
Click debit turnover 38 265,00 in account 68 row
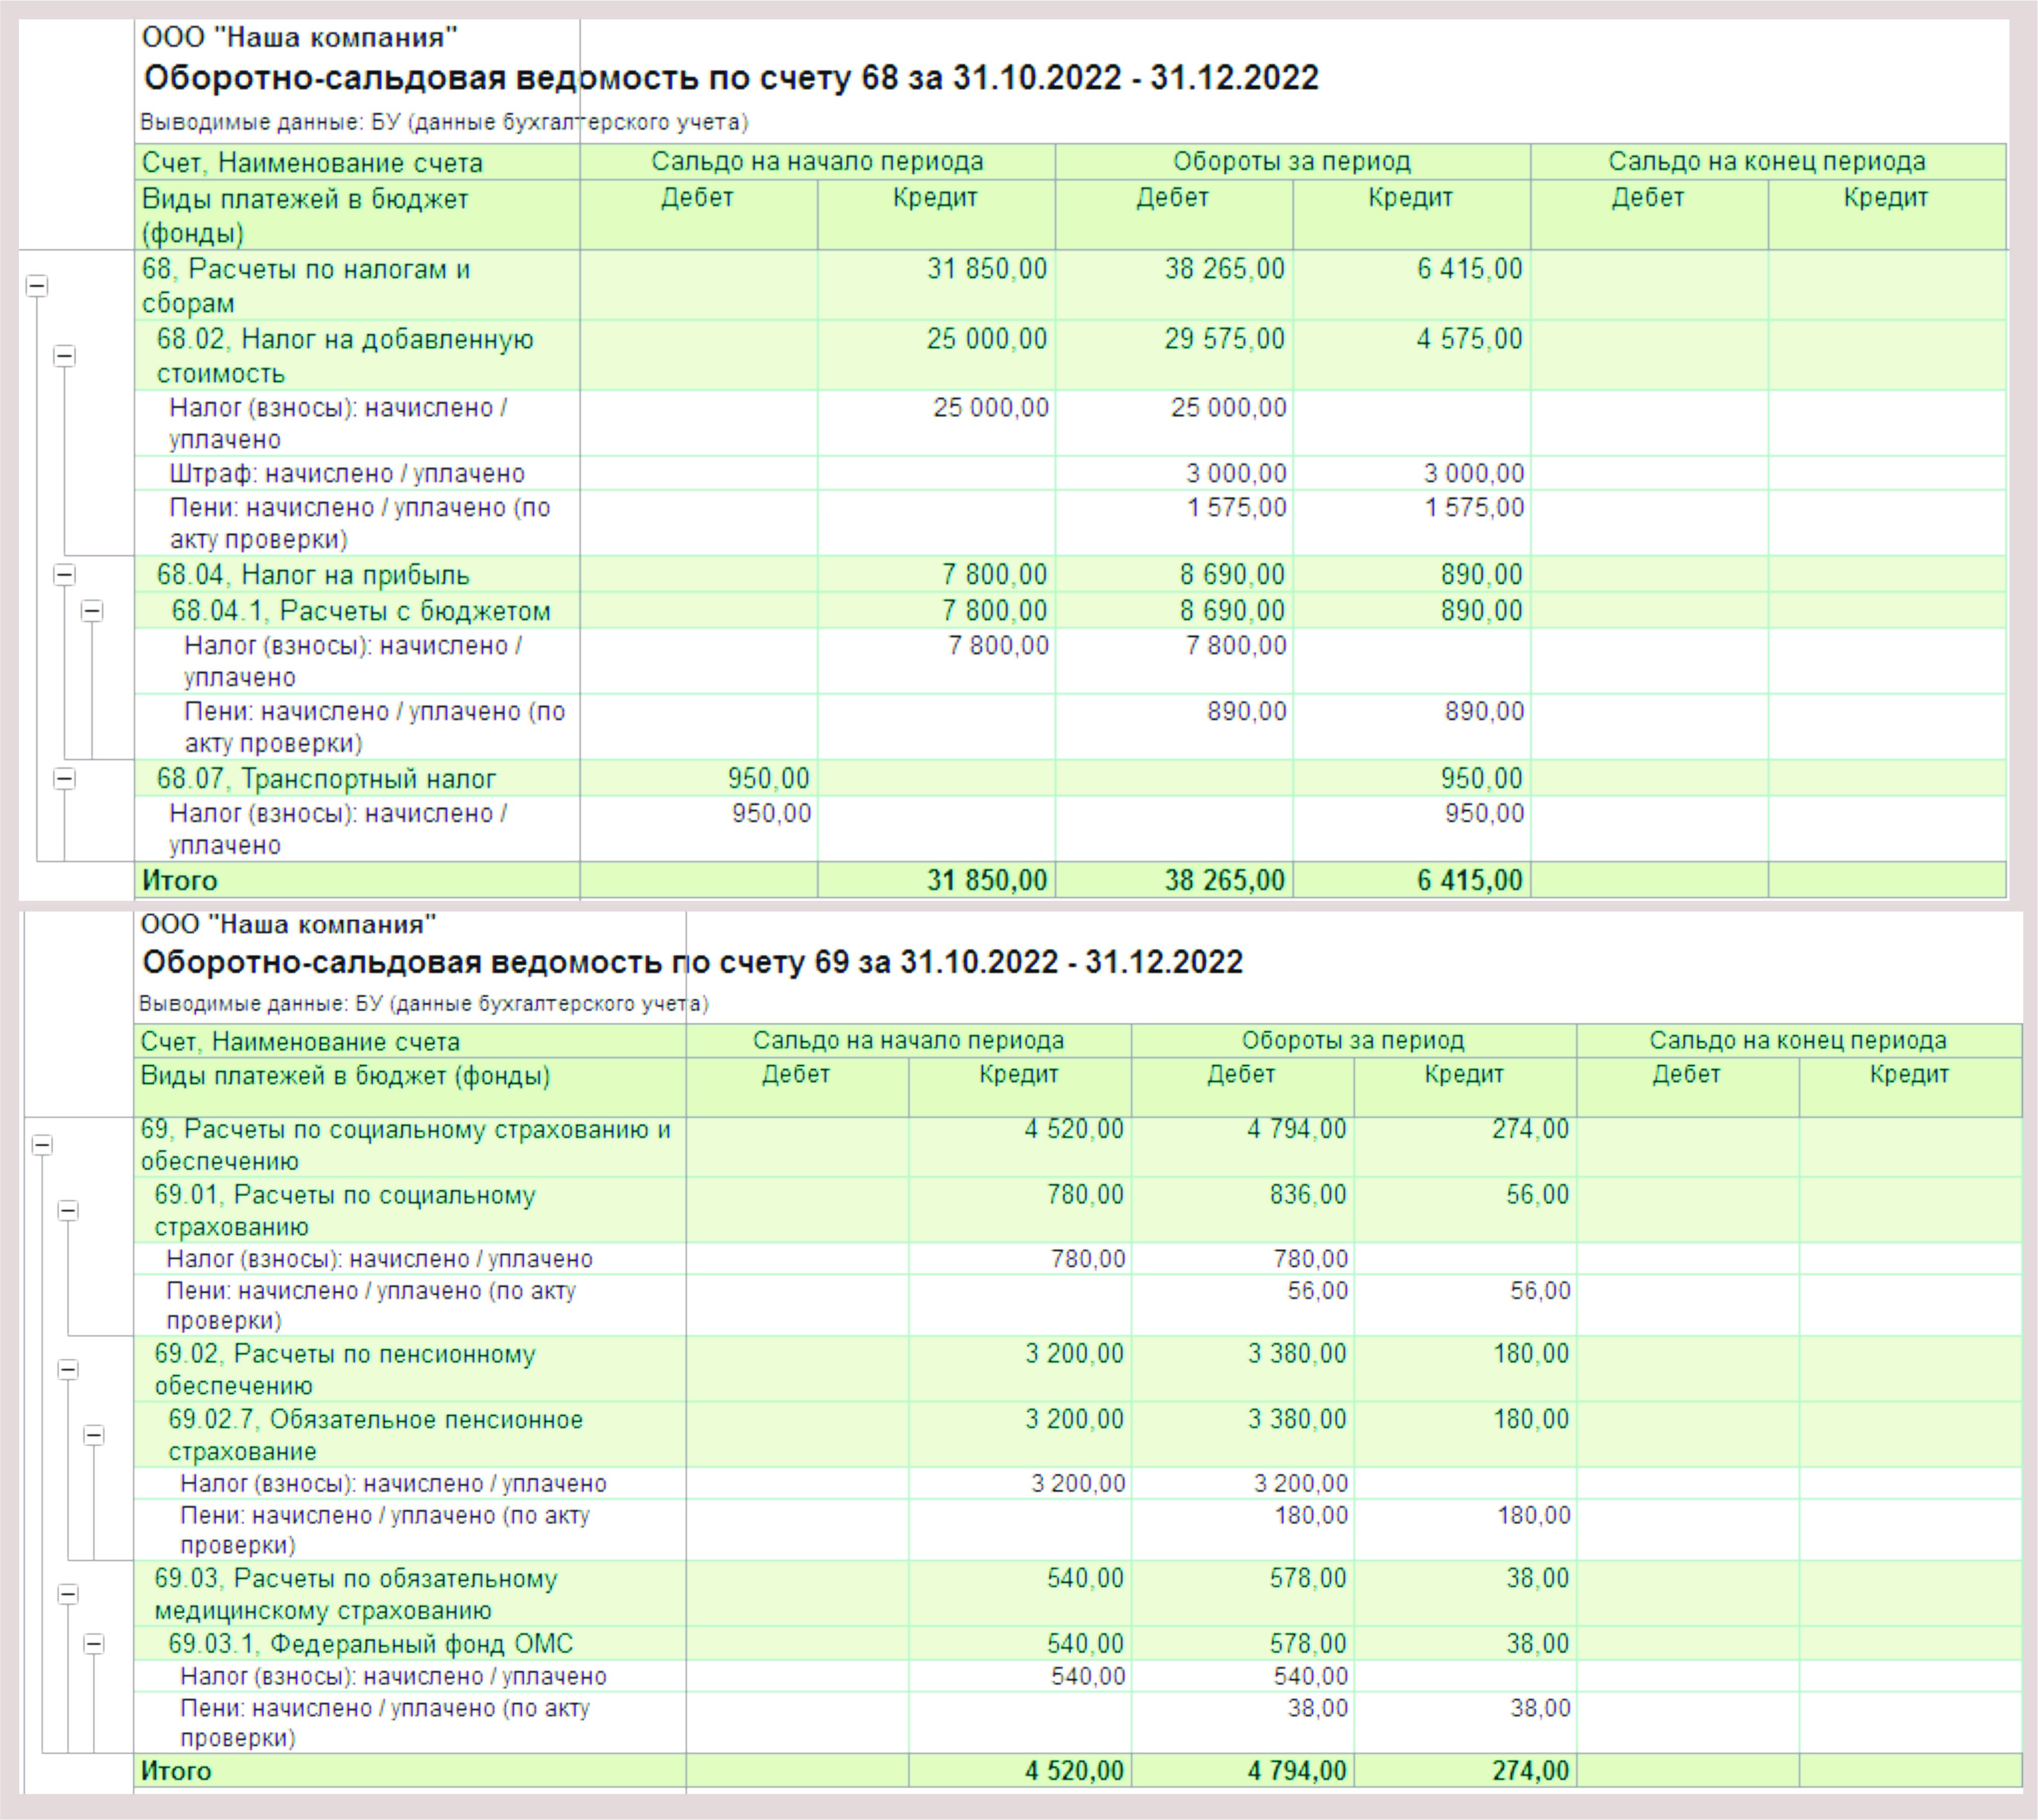(1224, 269)
